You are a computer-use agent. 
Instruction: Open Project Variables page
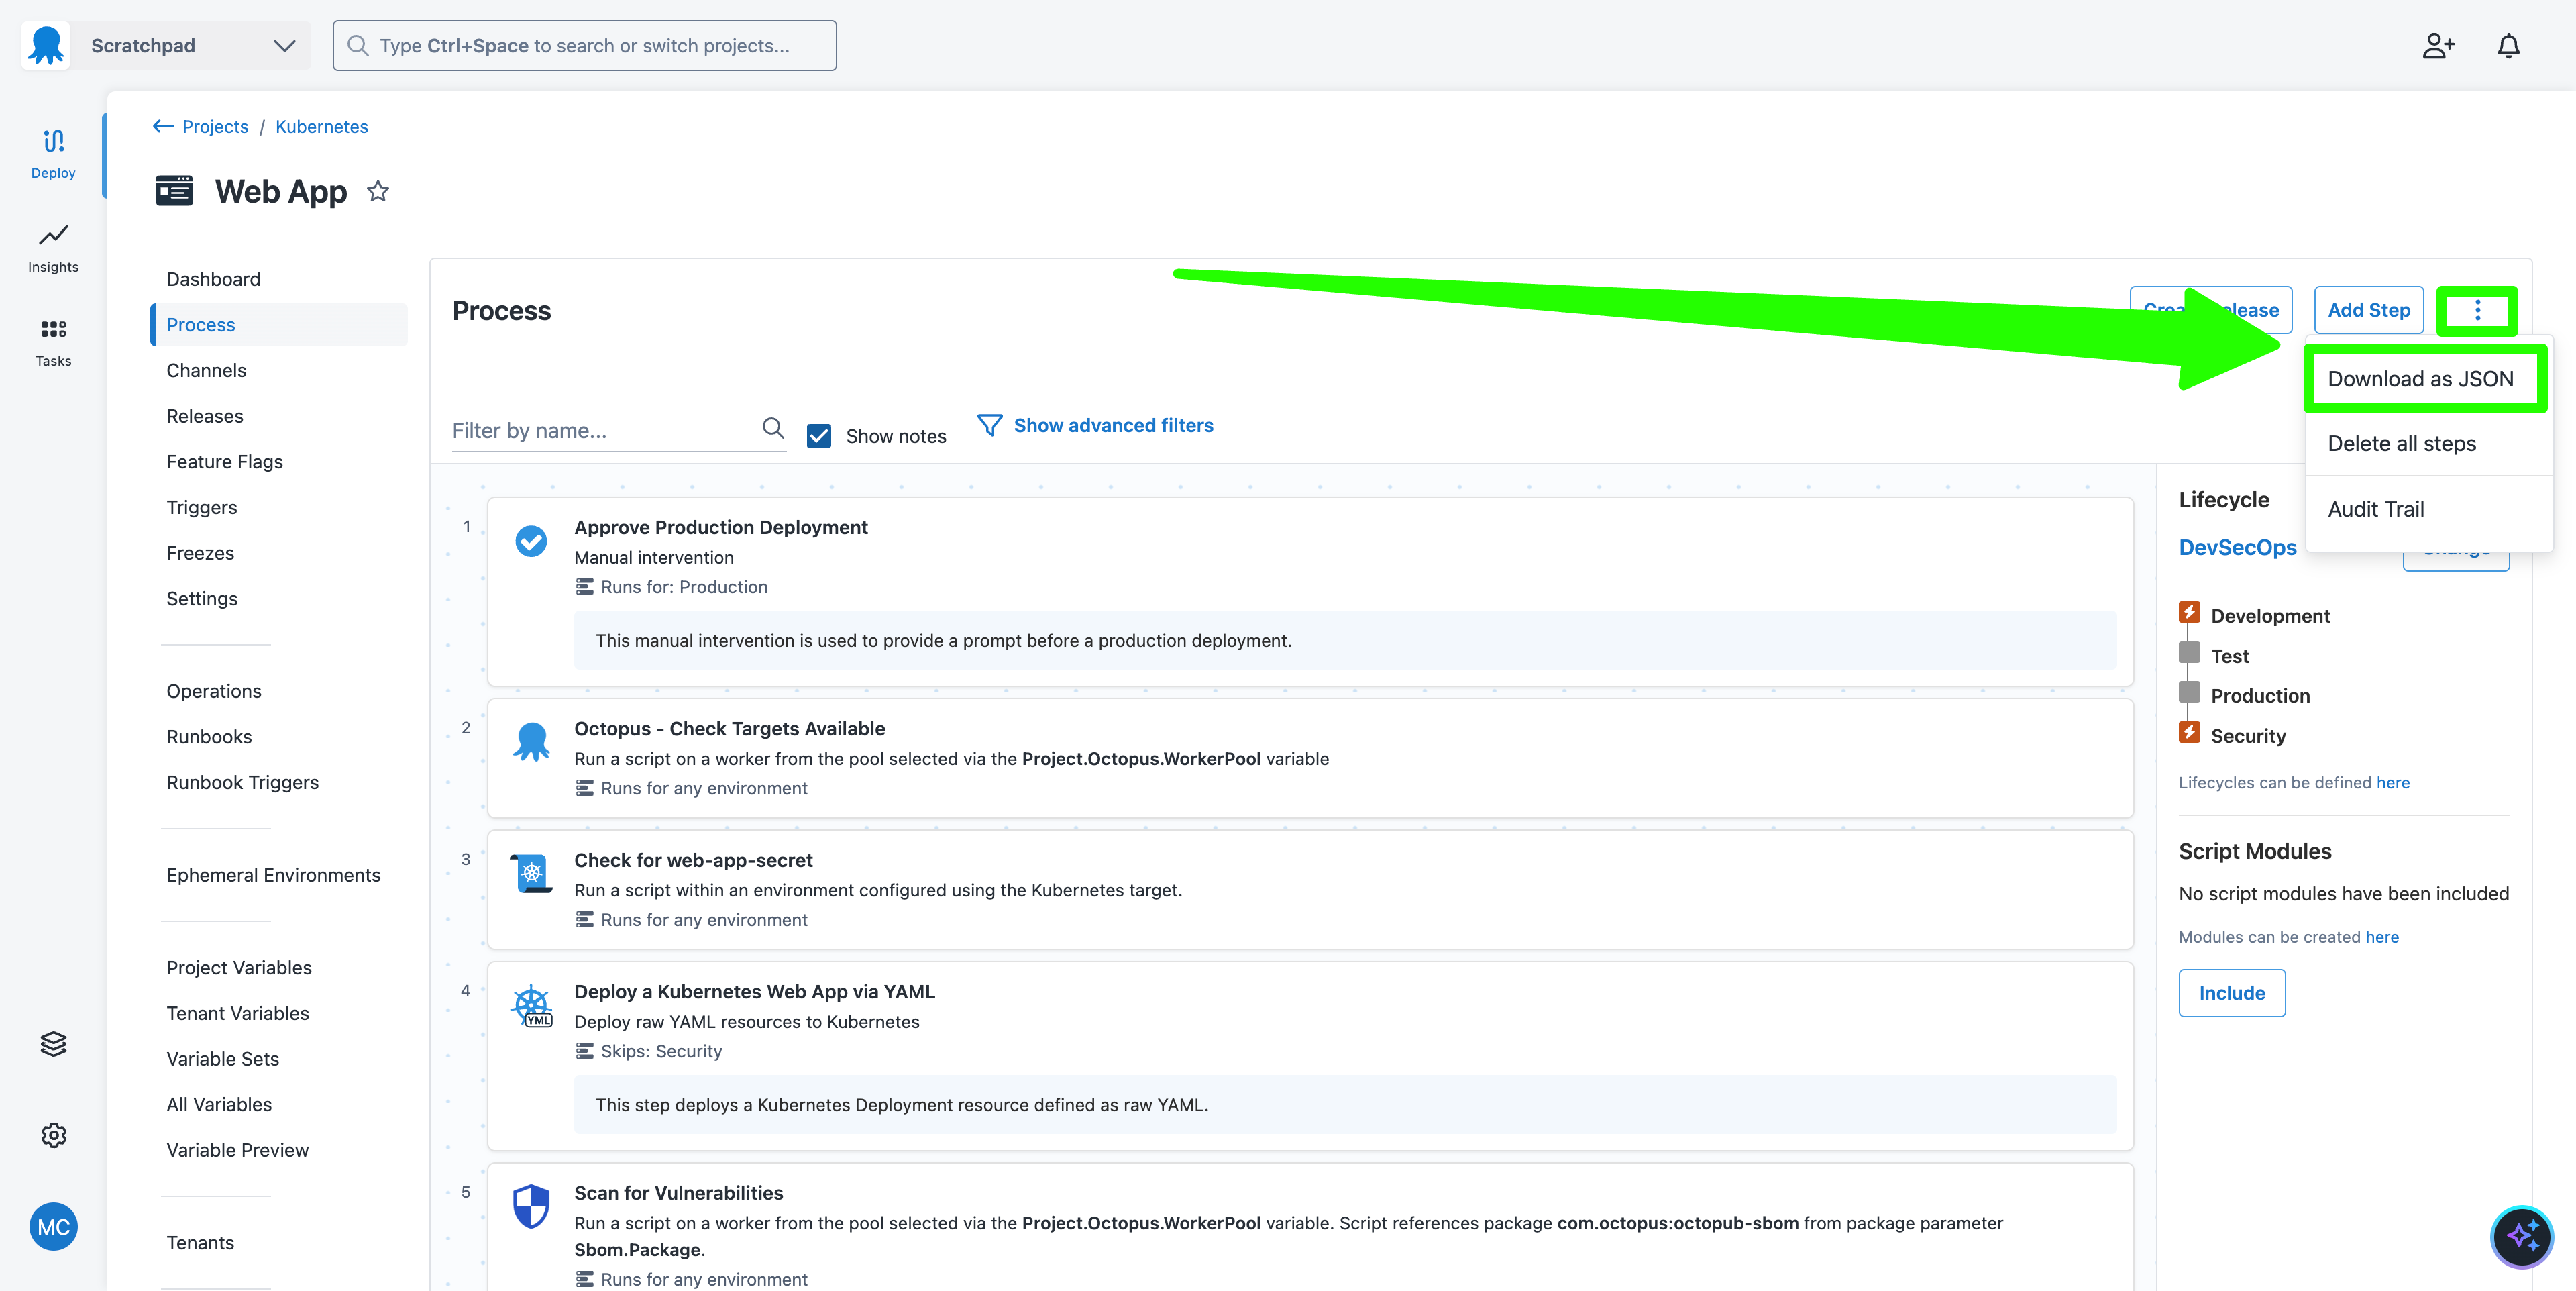tap(239, 967)
